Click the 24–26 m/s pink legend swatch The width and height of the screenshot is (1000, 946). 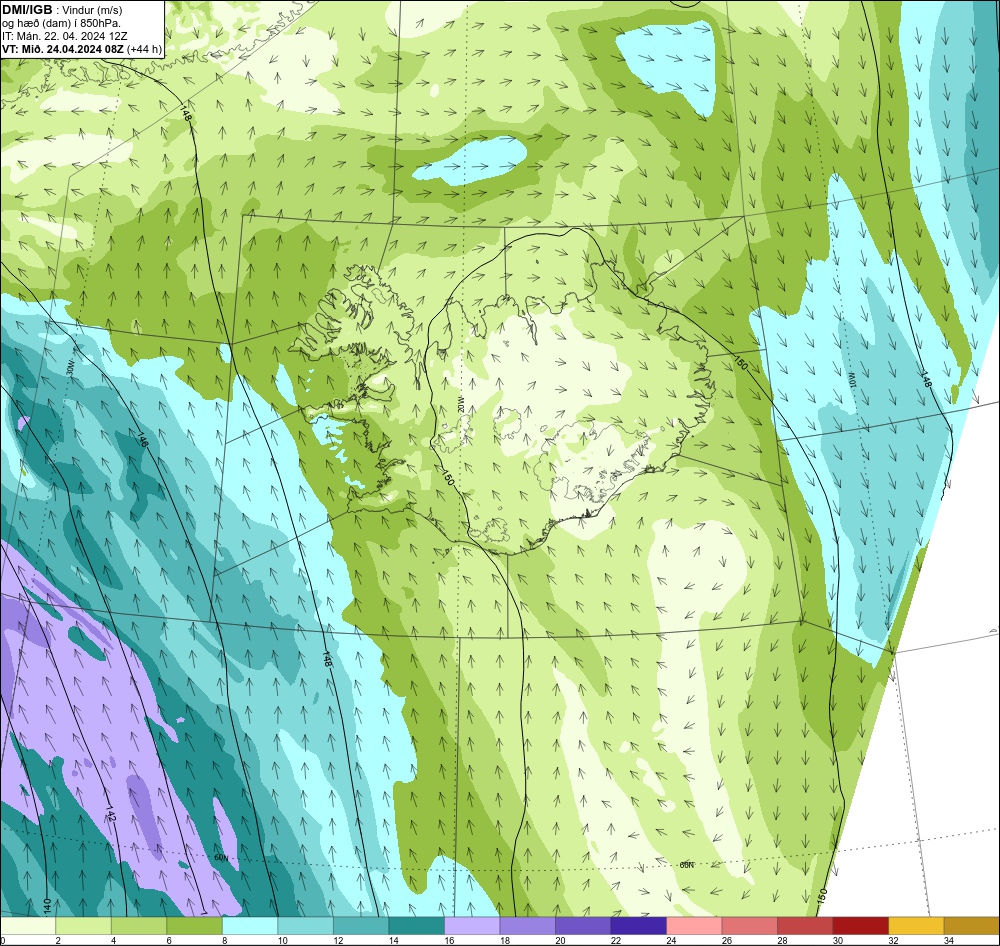pyautogui.click(x=694, y=926)
